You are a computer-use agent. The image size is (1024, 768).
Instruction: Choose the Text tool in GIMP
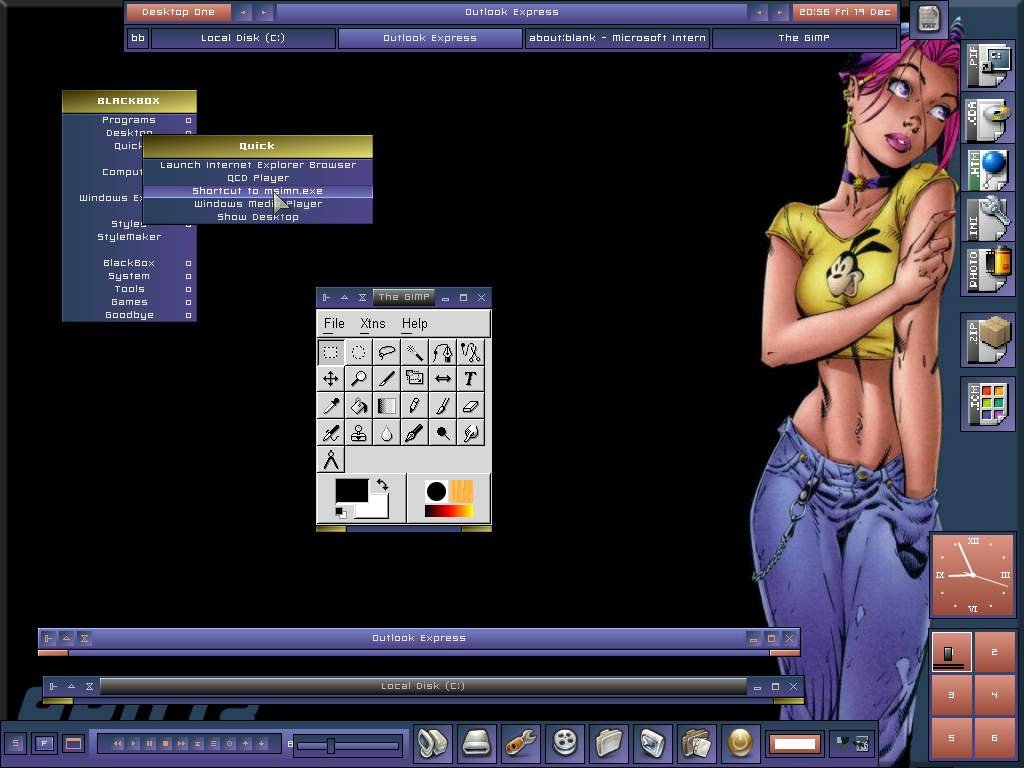(470, 379)
